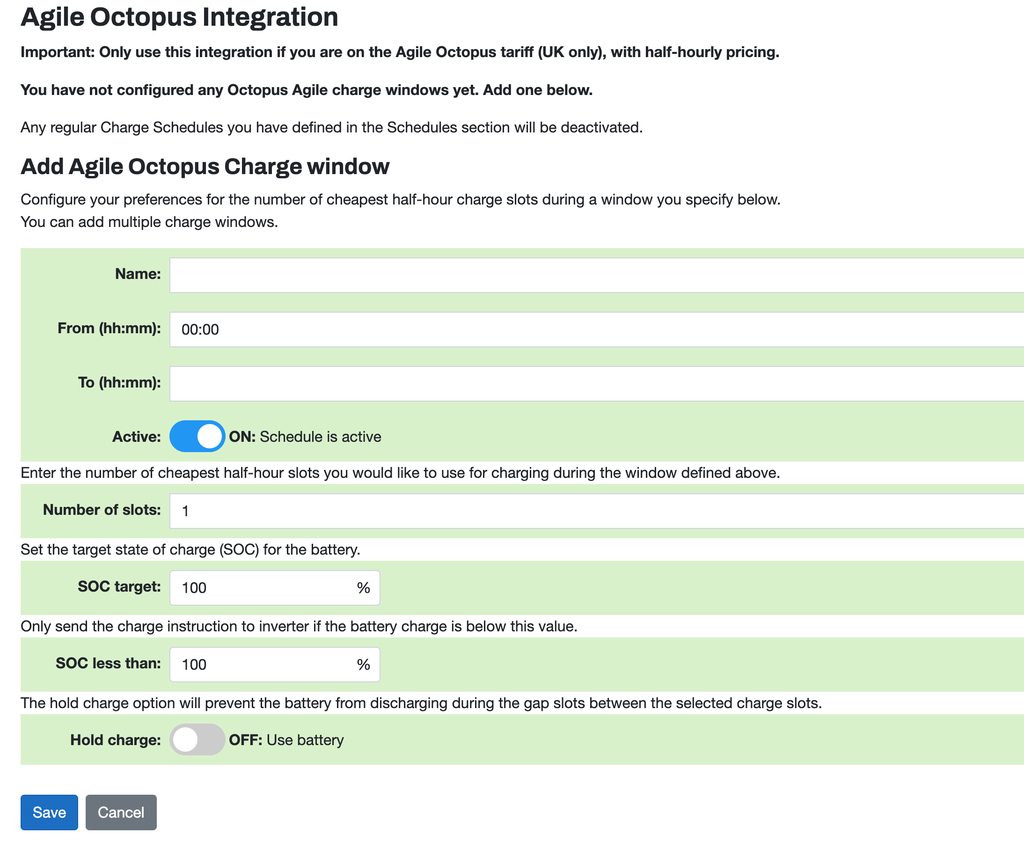
Task: Focus the From (hh:mm) time field
Action: pos(596,329)
